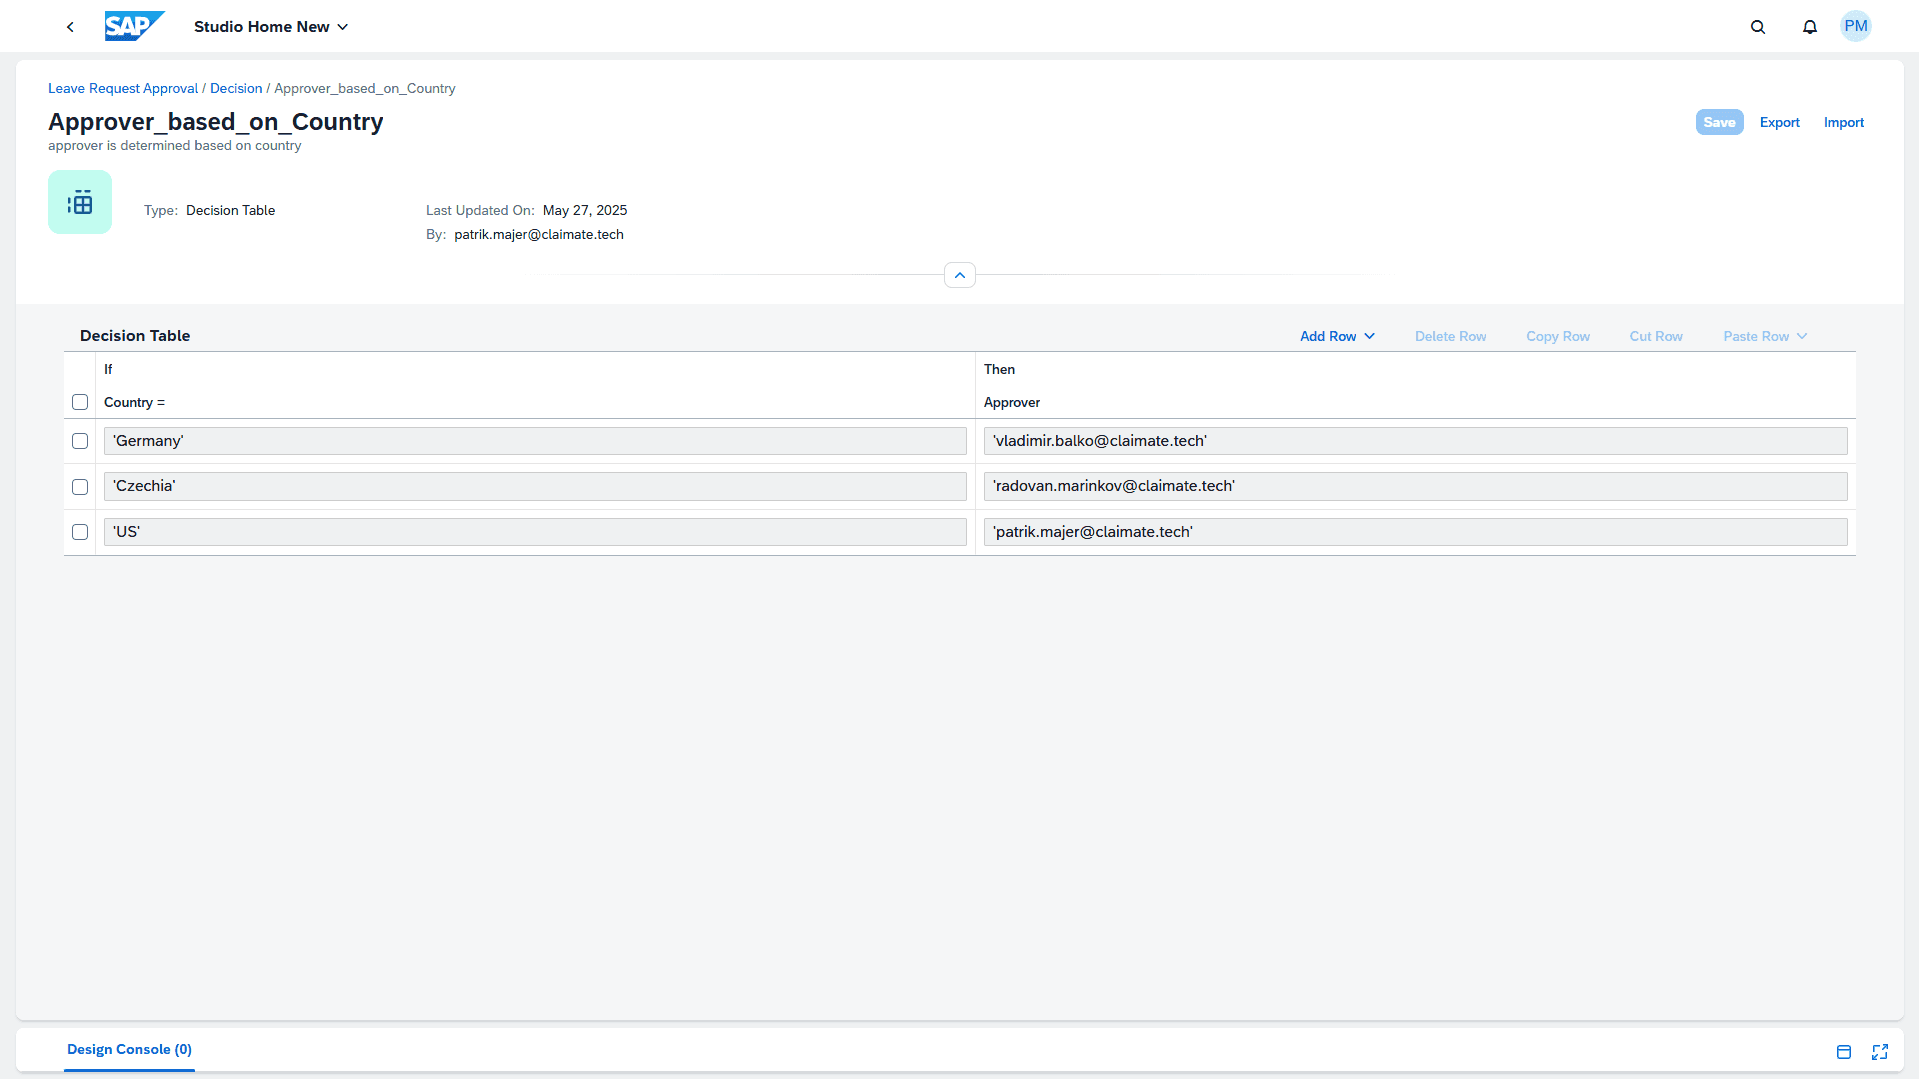
Task: Click Delete Row in the toolbar
Action: [1450, 336]
